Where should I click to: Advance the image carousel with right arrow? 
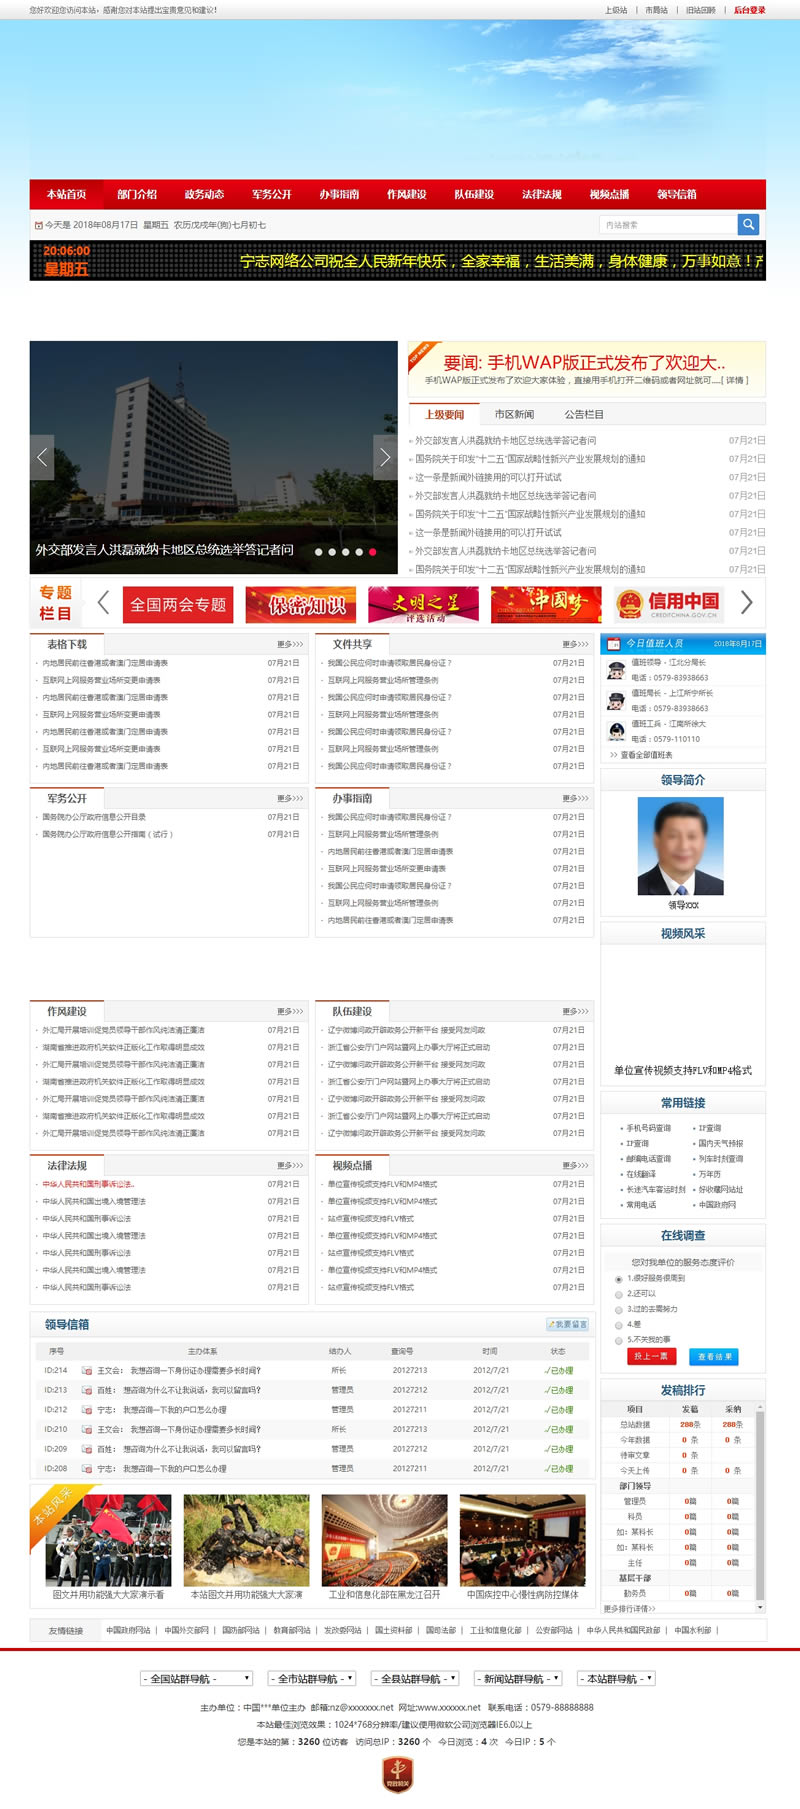pos(385,458)
